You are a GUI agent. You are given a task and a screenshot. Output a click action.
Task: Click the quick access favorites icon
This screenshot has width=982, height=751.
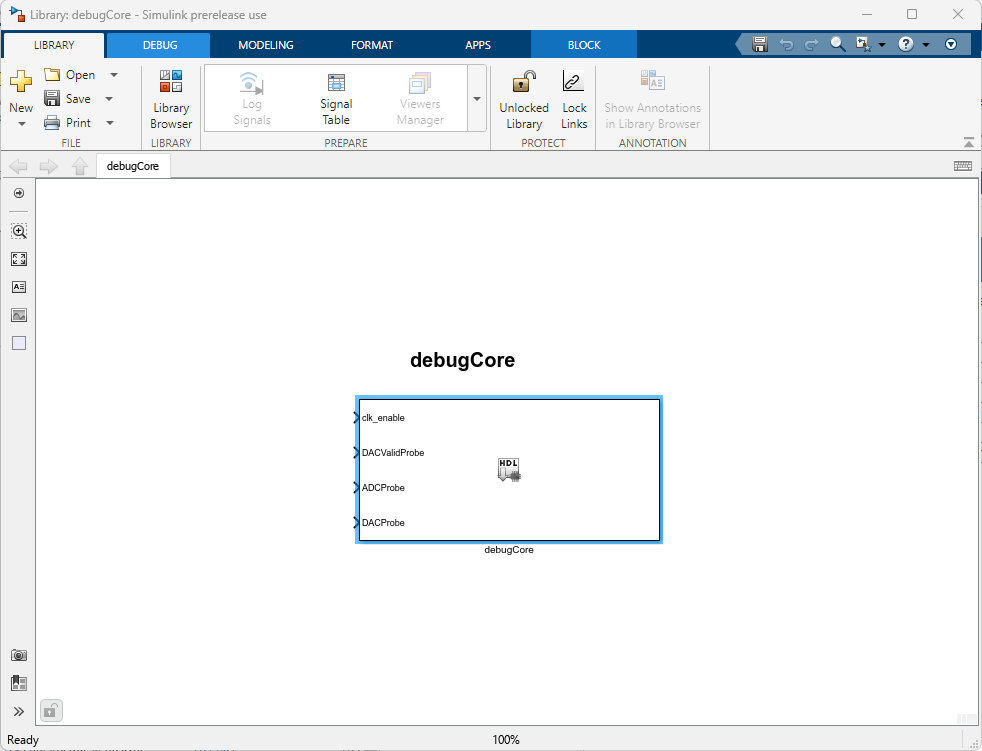863,44
